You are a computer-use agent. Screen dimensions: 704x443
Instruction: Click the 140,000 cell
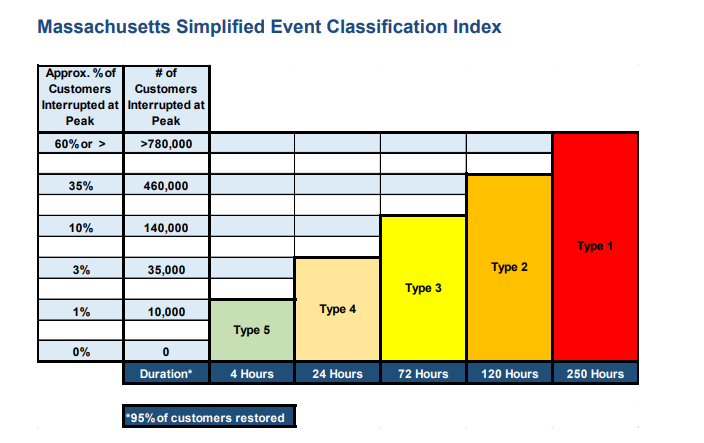click(166, 227)
